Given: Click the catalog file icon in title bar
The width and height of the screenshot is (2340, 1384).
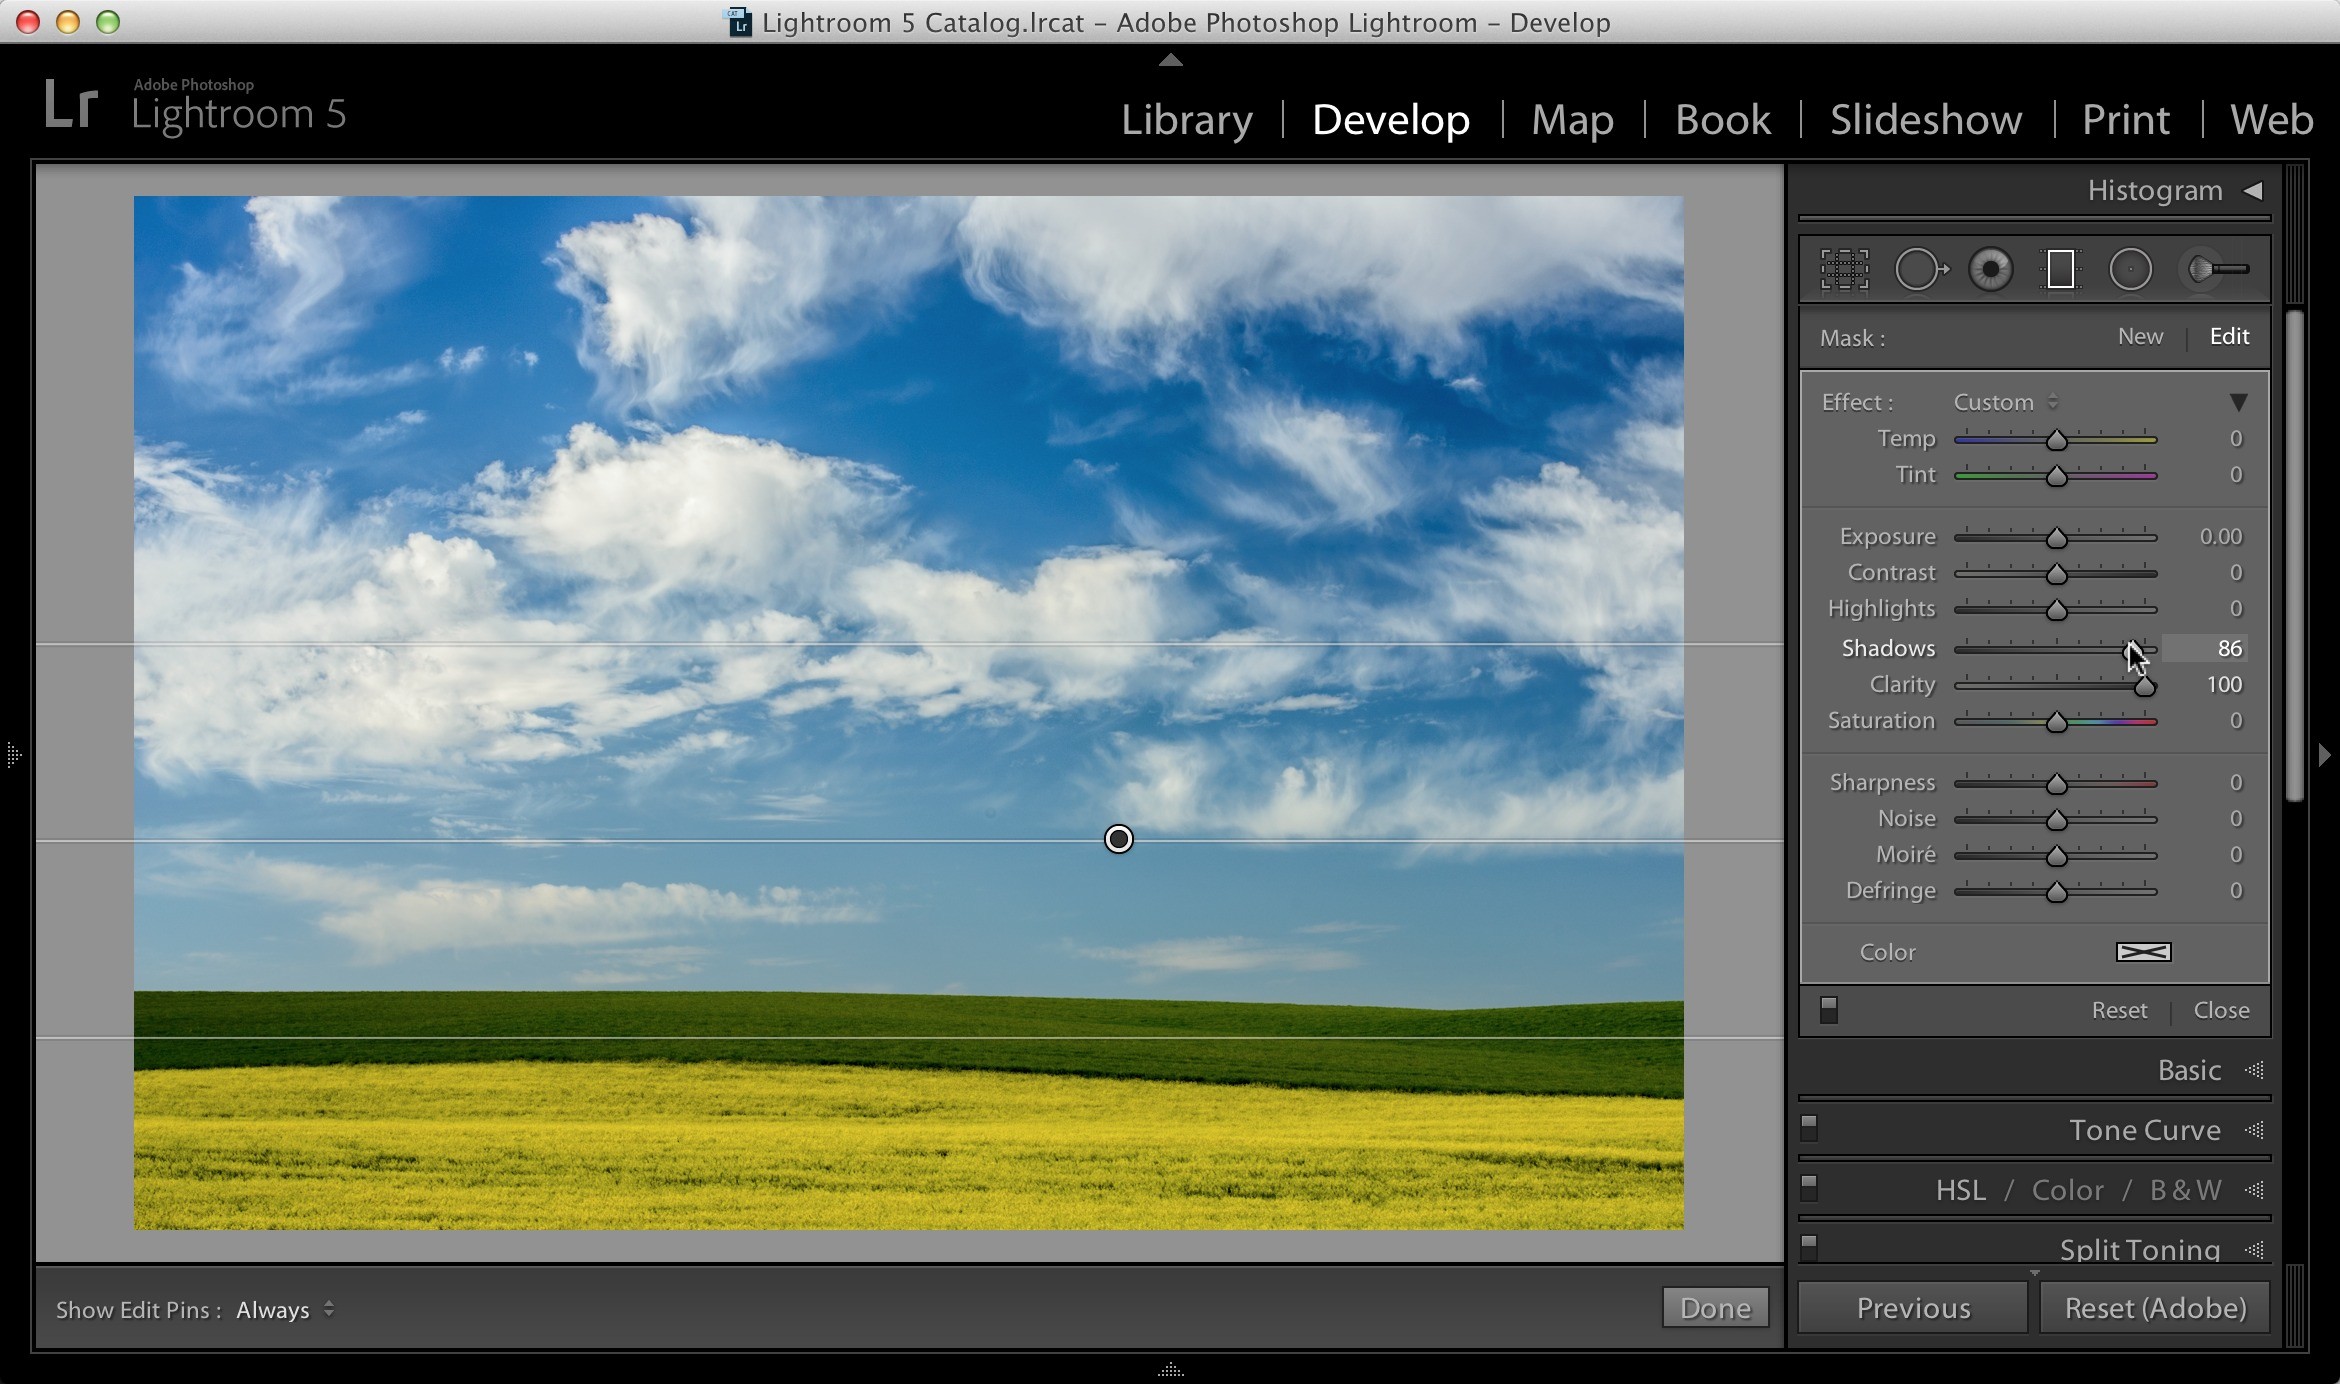Looking at the screenshot, I should pos(739,22).
